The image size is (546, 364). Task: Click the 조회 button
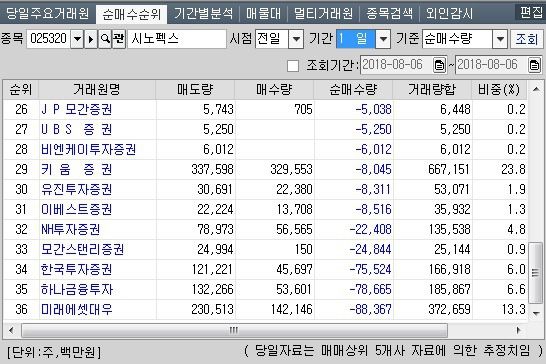(x=526, y=39)
